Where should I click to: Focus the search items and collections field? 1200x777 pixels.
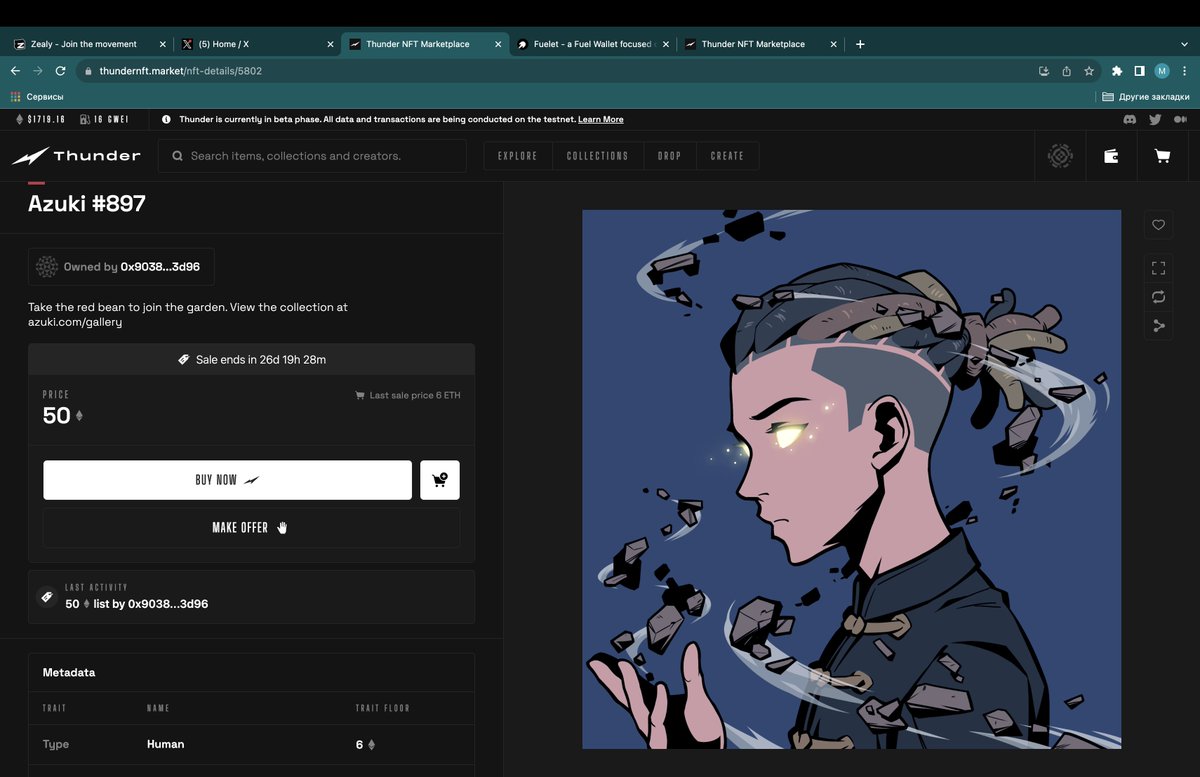point(312,156)
